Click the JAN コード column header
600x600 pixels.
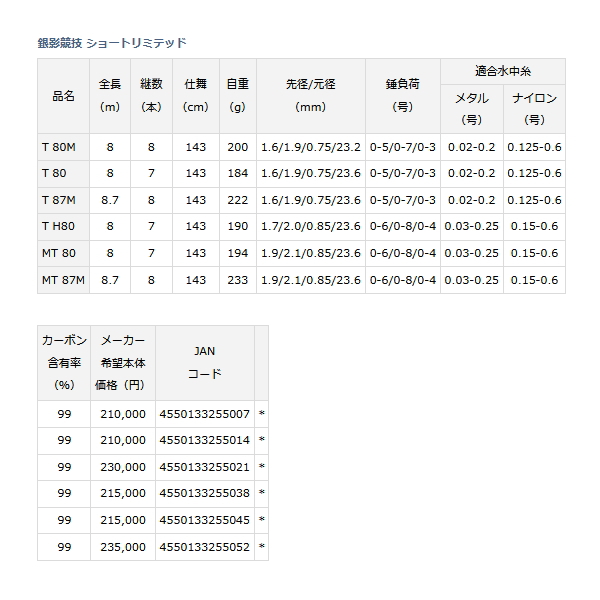point(205,363)
